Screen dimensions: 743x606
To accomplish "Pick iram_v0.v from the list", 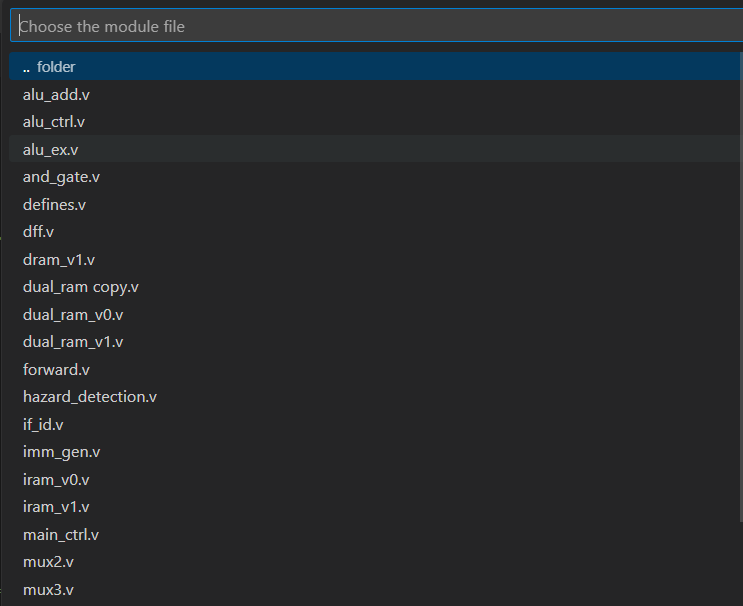I will click(x=376, y=479).
